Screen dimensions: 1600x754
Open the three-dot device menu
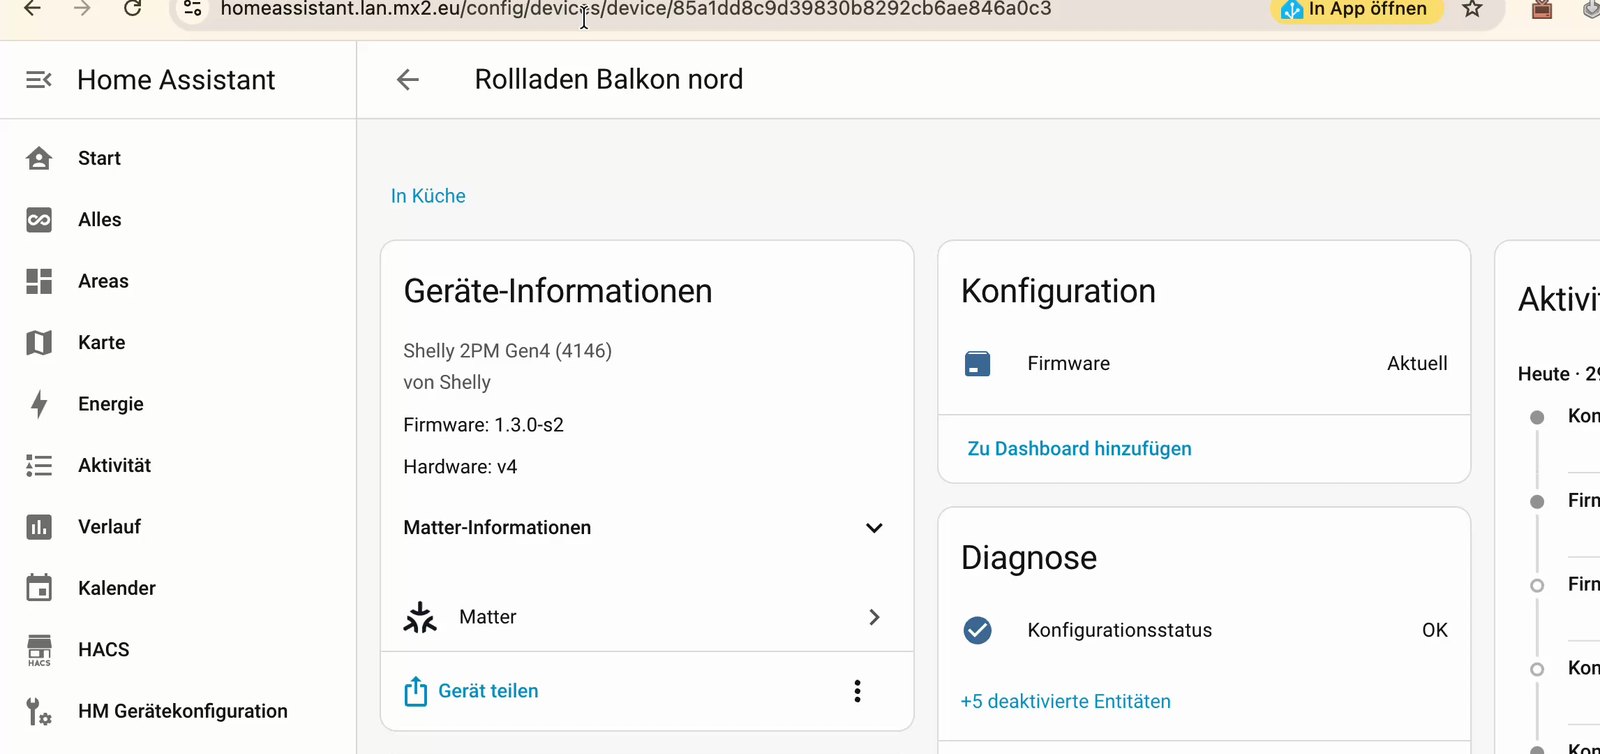pyautogui.click(x=857, y=691)
